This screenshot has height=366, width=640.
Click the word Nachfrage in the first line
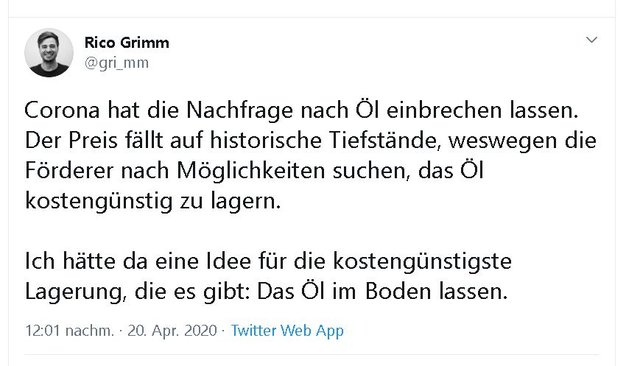(240, 110)
